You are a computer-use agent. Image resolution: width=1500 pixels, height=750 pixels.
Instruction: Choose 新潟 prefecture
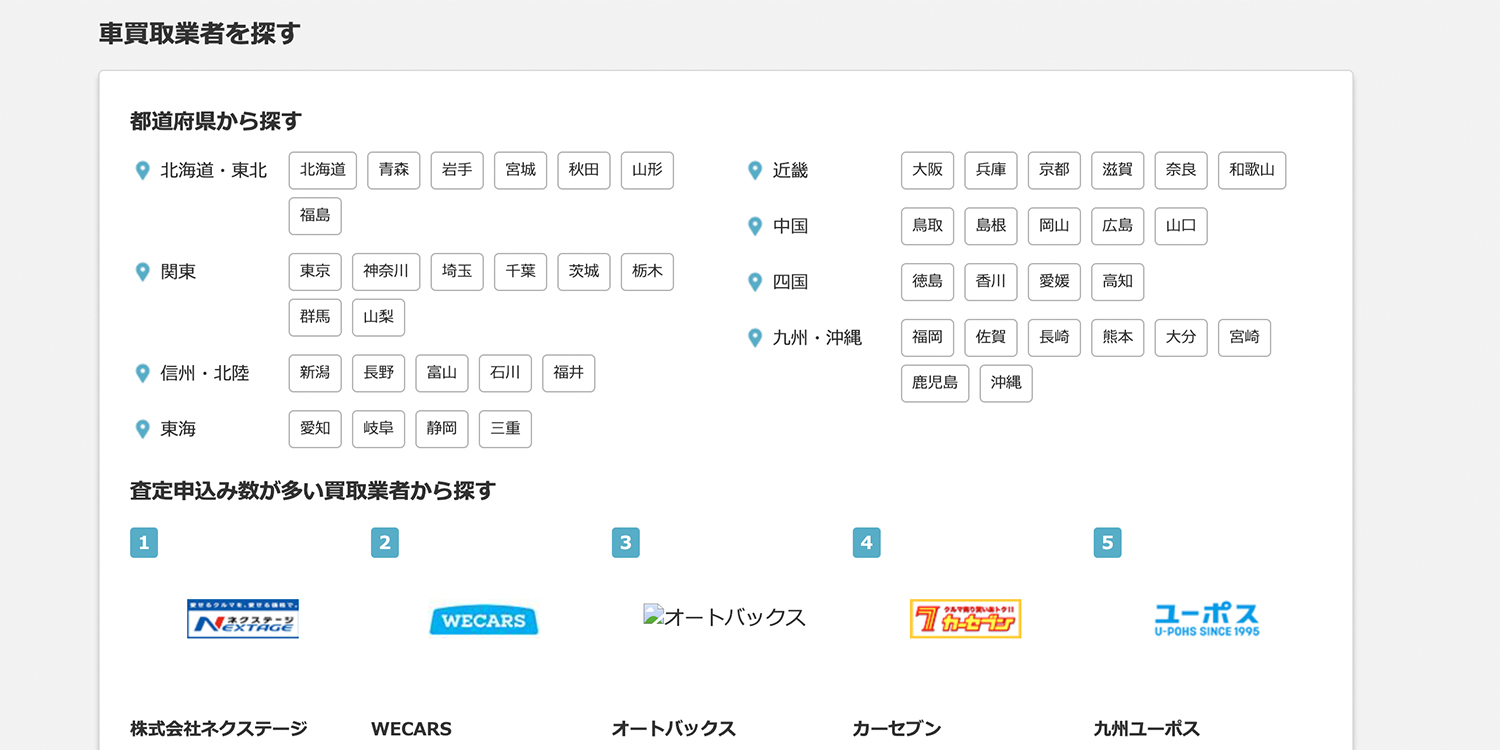click(315, 373)
